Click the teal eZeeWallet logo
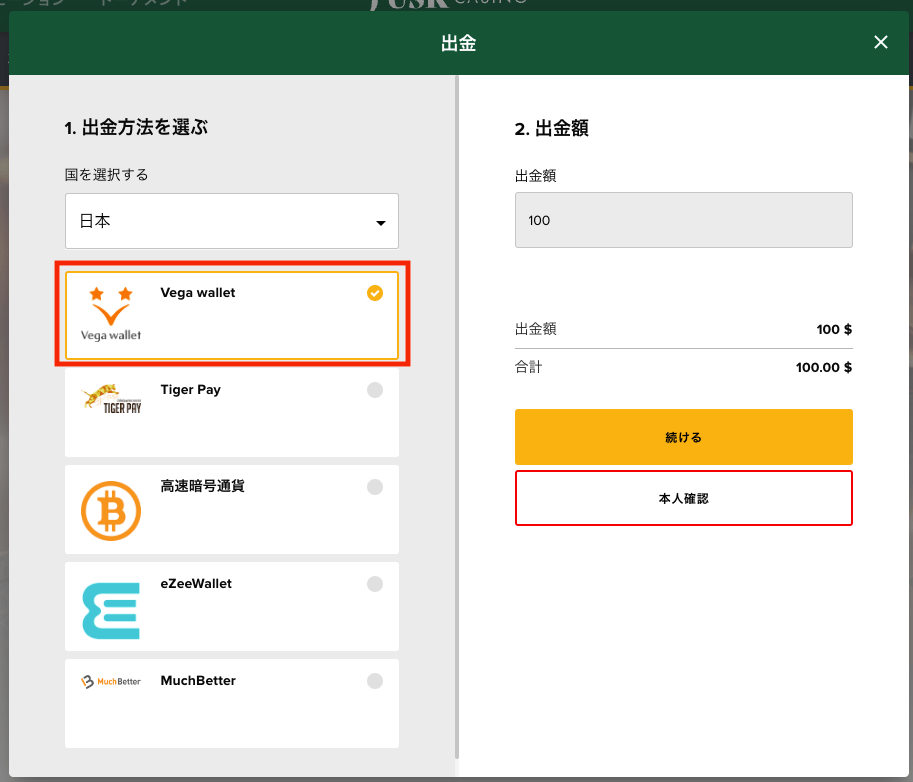 click(x=111, y=611)
